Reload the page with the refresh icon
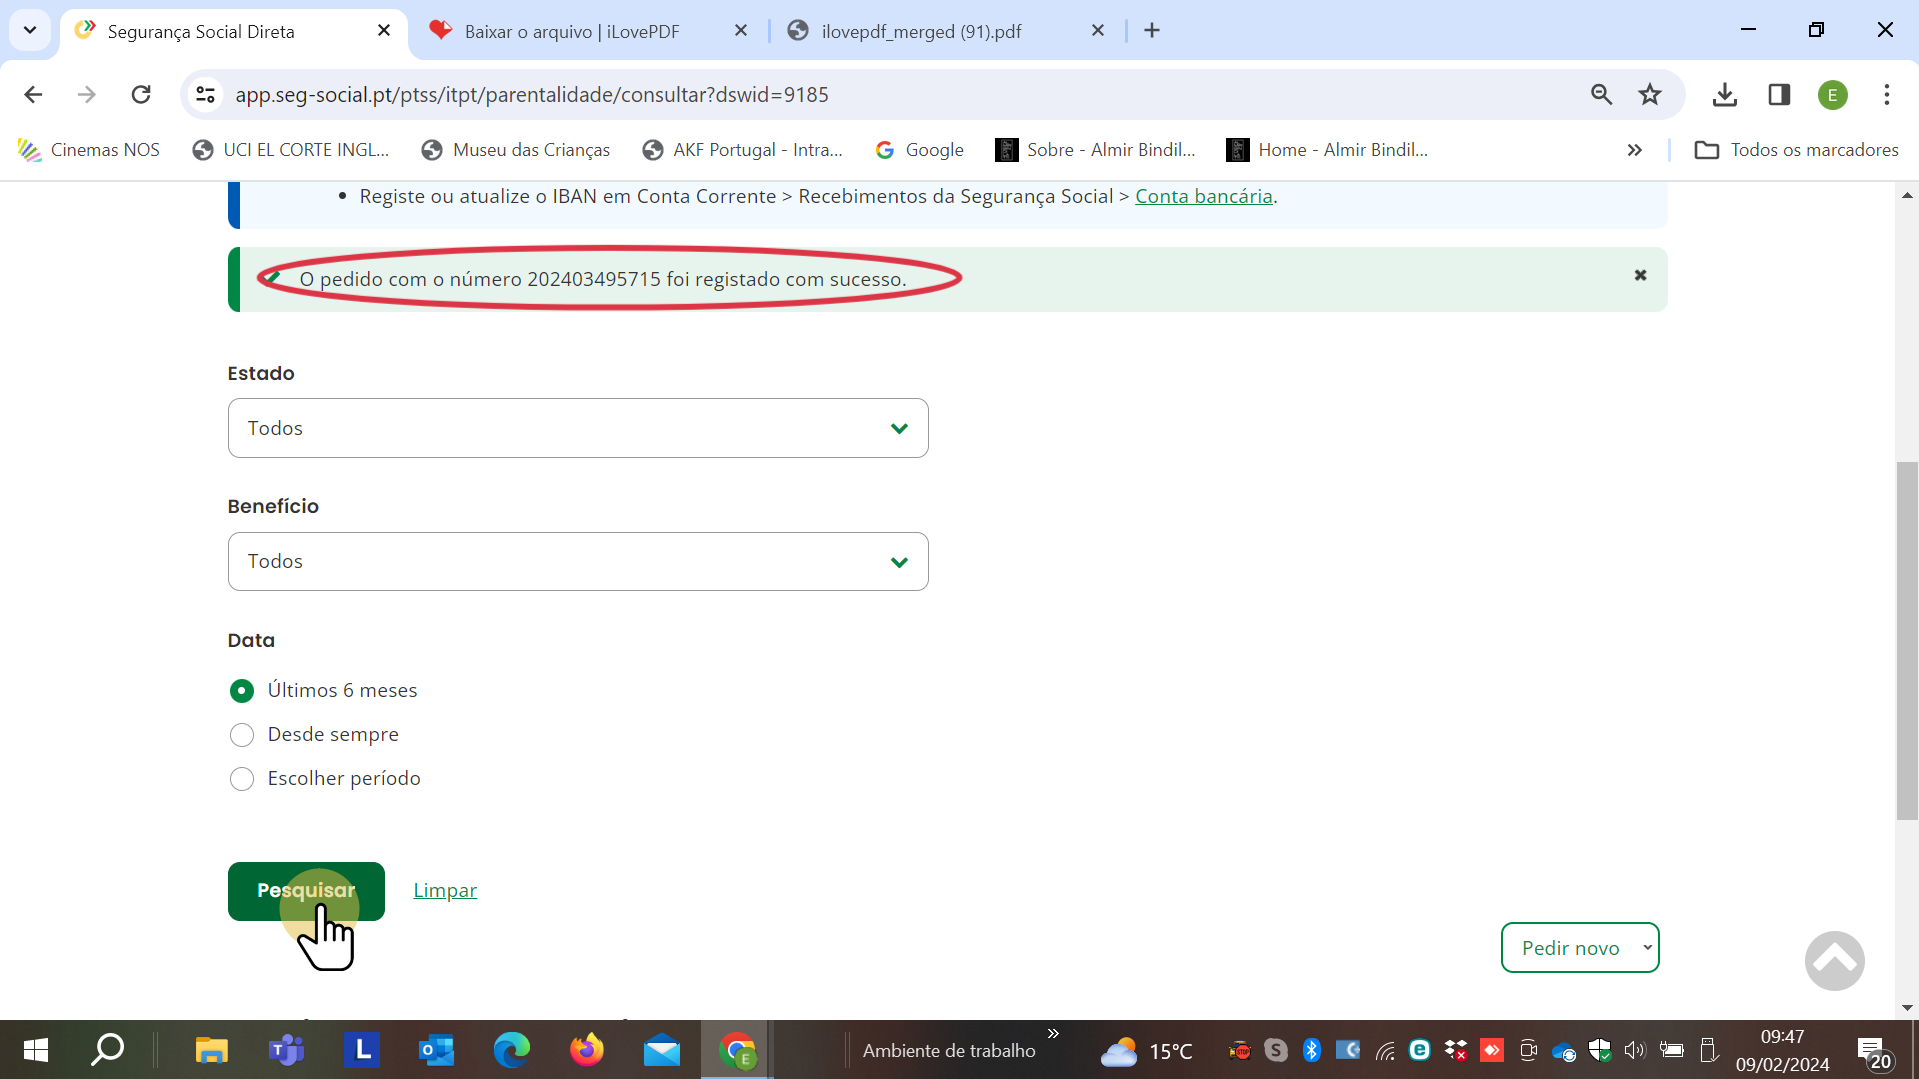The width and height of the screenshot is (1919, 1079). pyautogui.click(x=141, y=94)
